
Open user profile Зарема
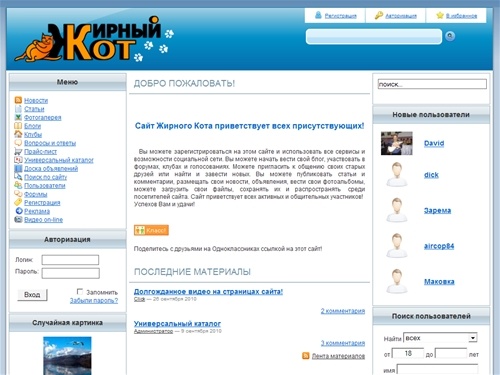tap(437, 211)
